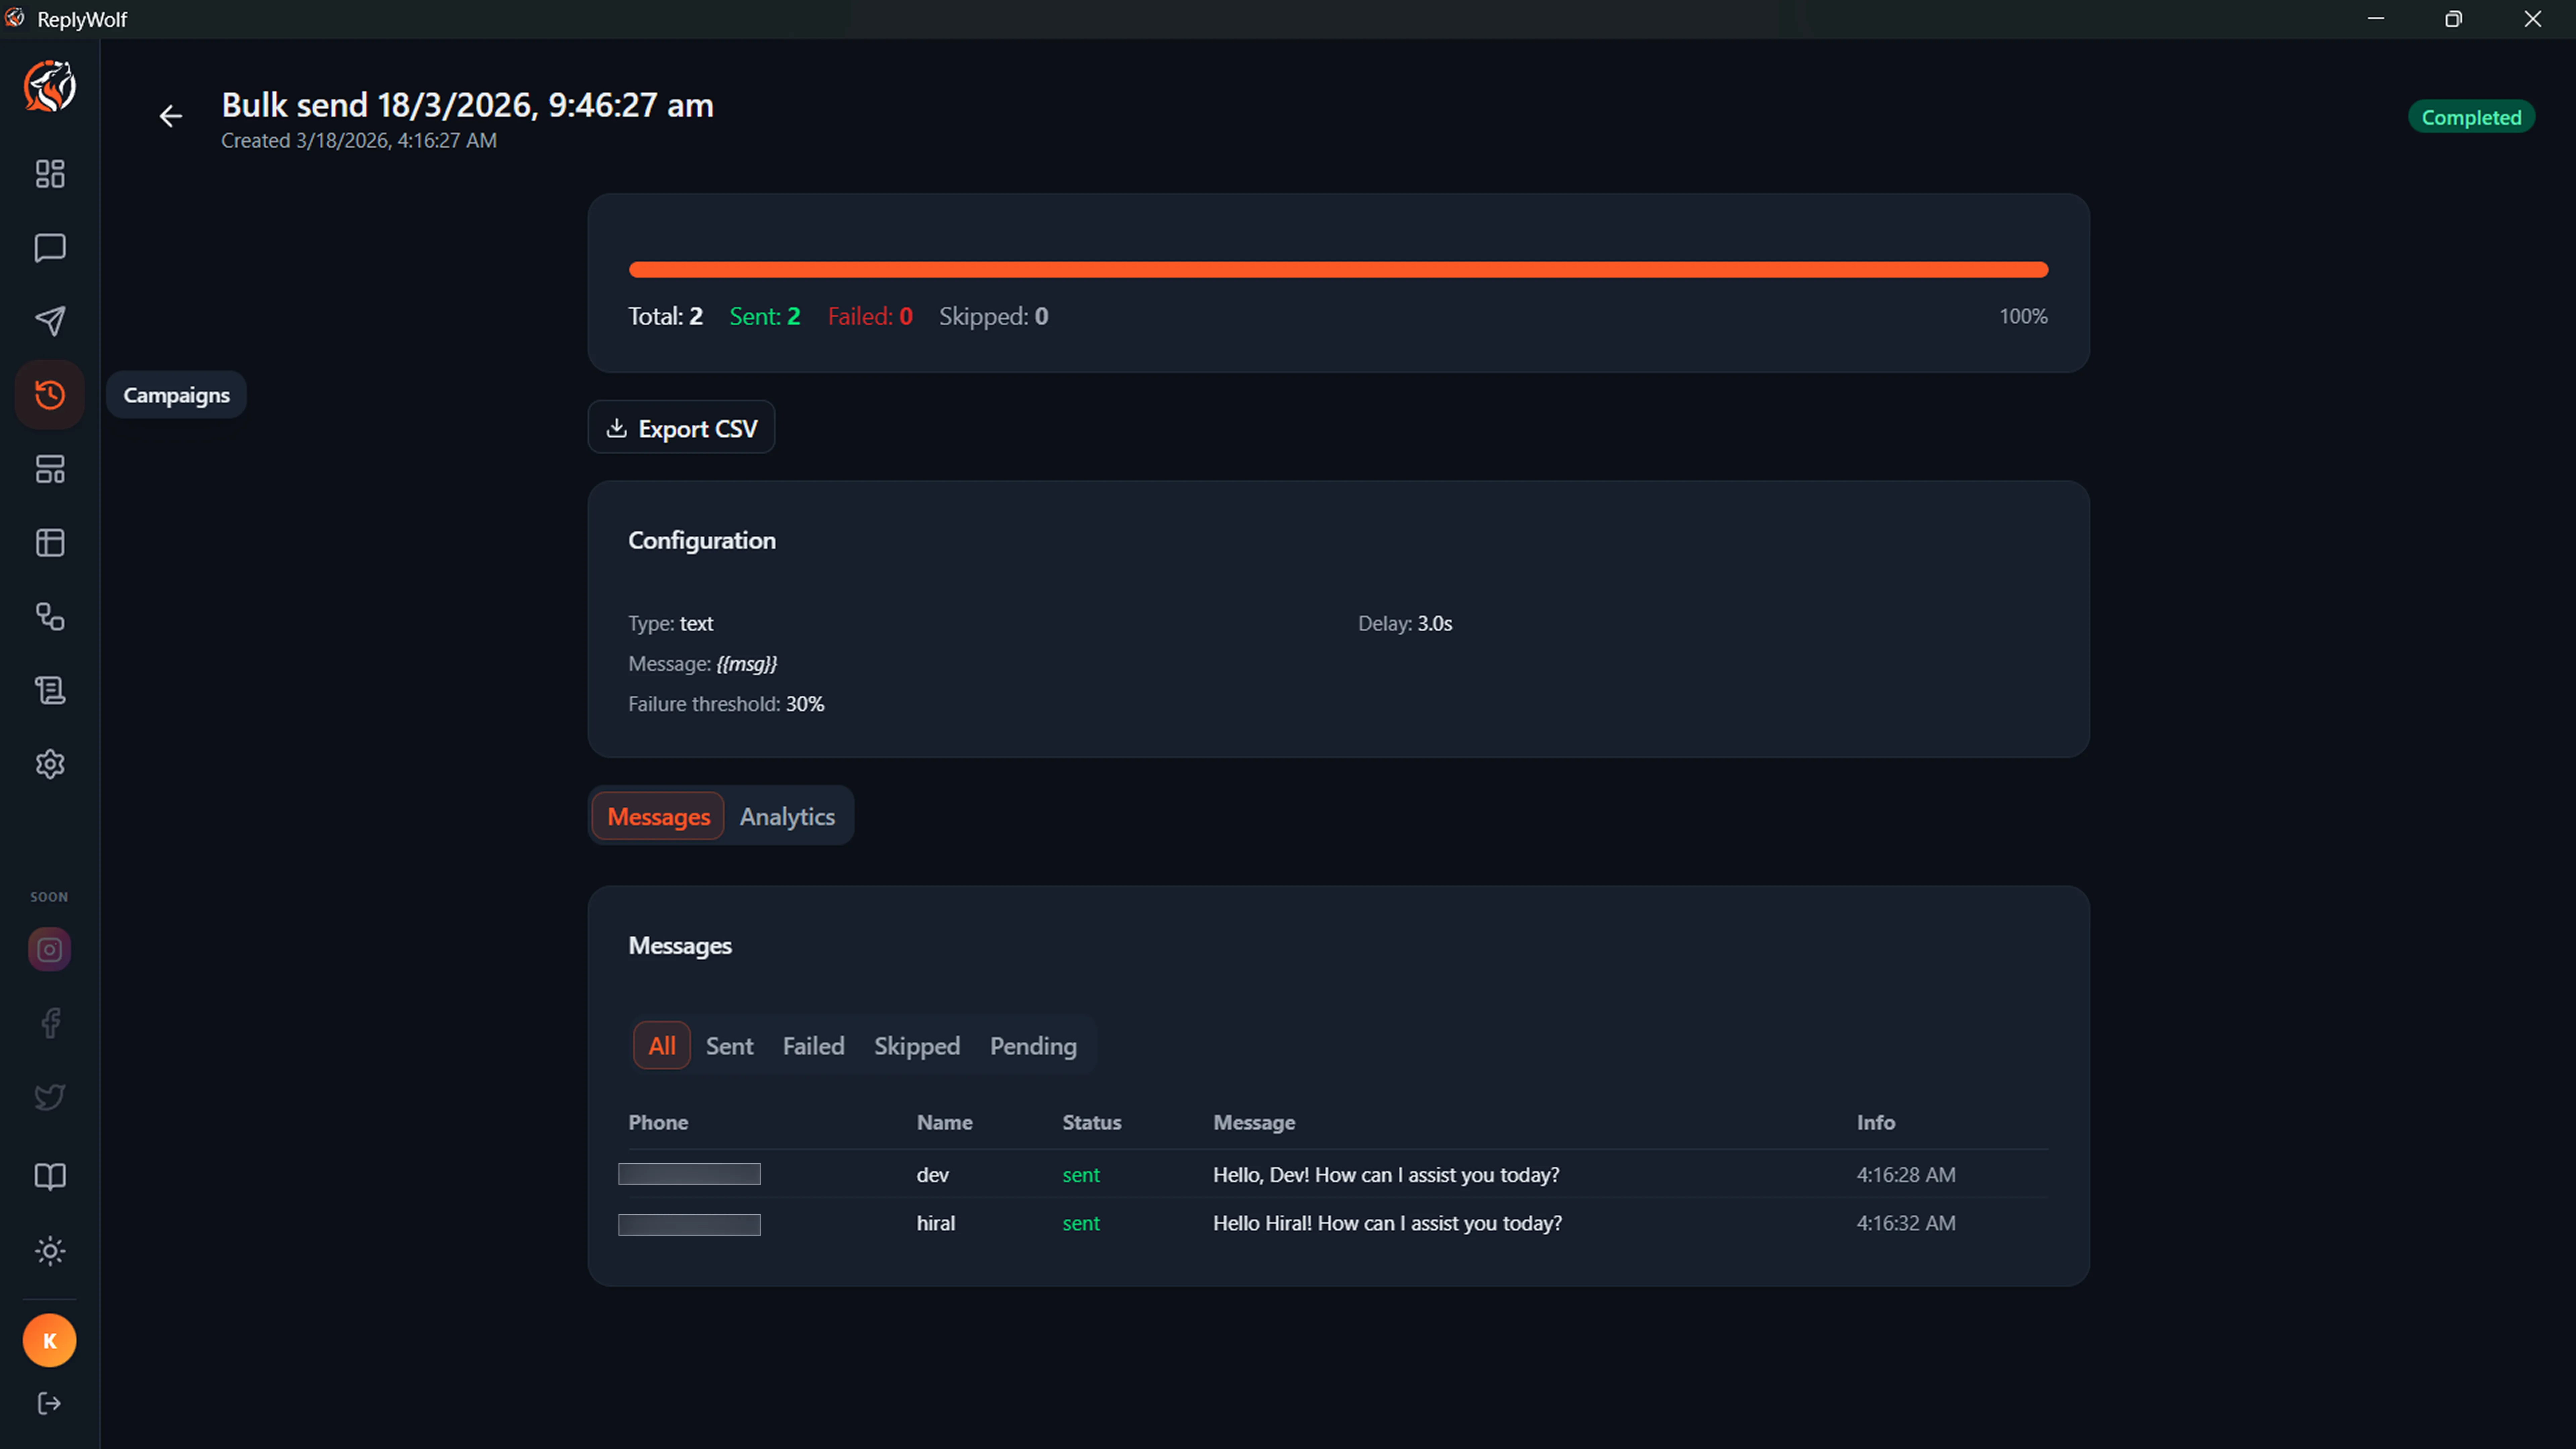Click the Twitter bird icon in sidebar

click(50, 1097)
